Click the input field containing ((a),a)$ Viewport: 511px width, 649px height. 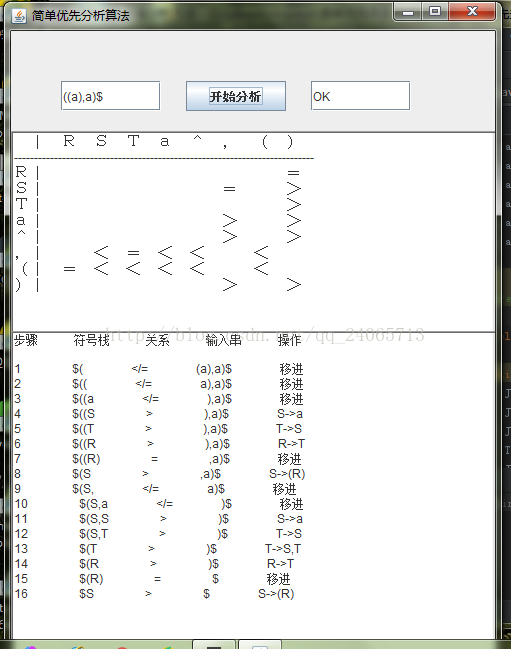pos(110,96)
